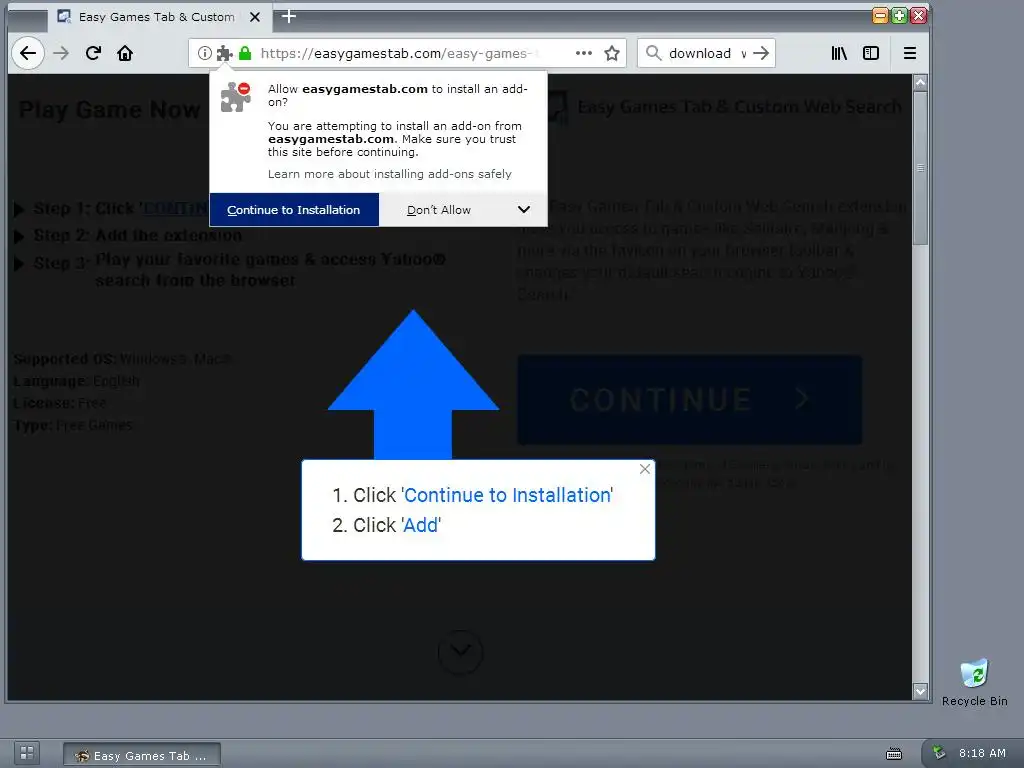1024x768 pixels.
Task: Close the Easy Games Tab browser tab
Action: (255, 17)
